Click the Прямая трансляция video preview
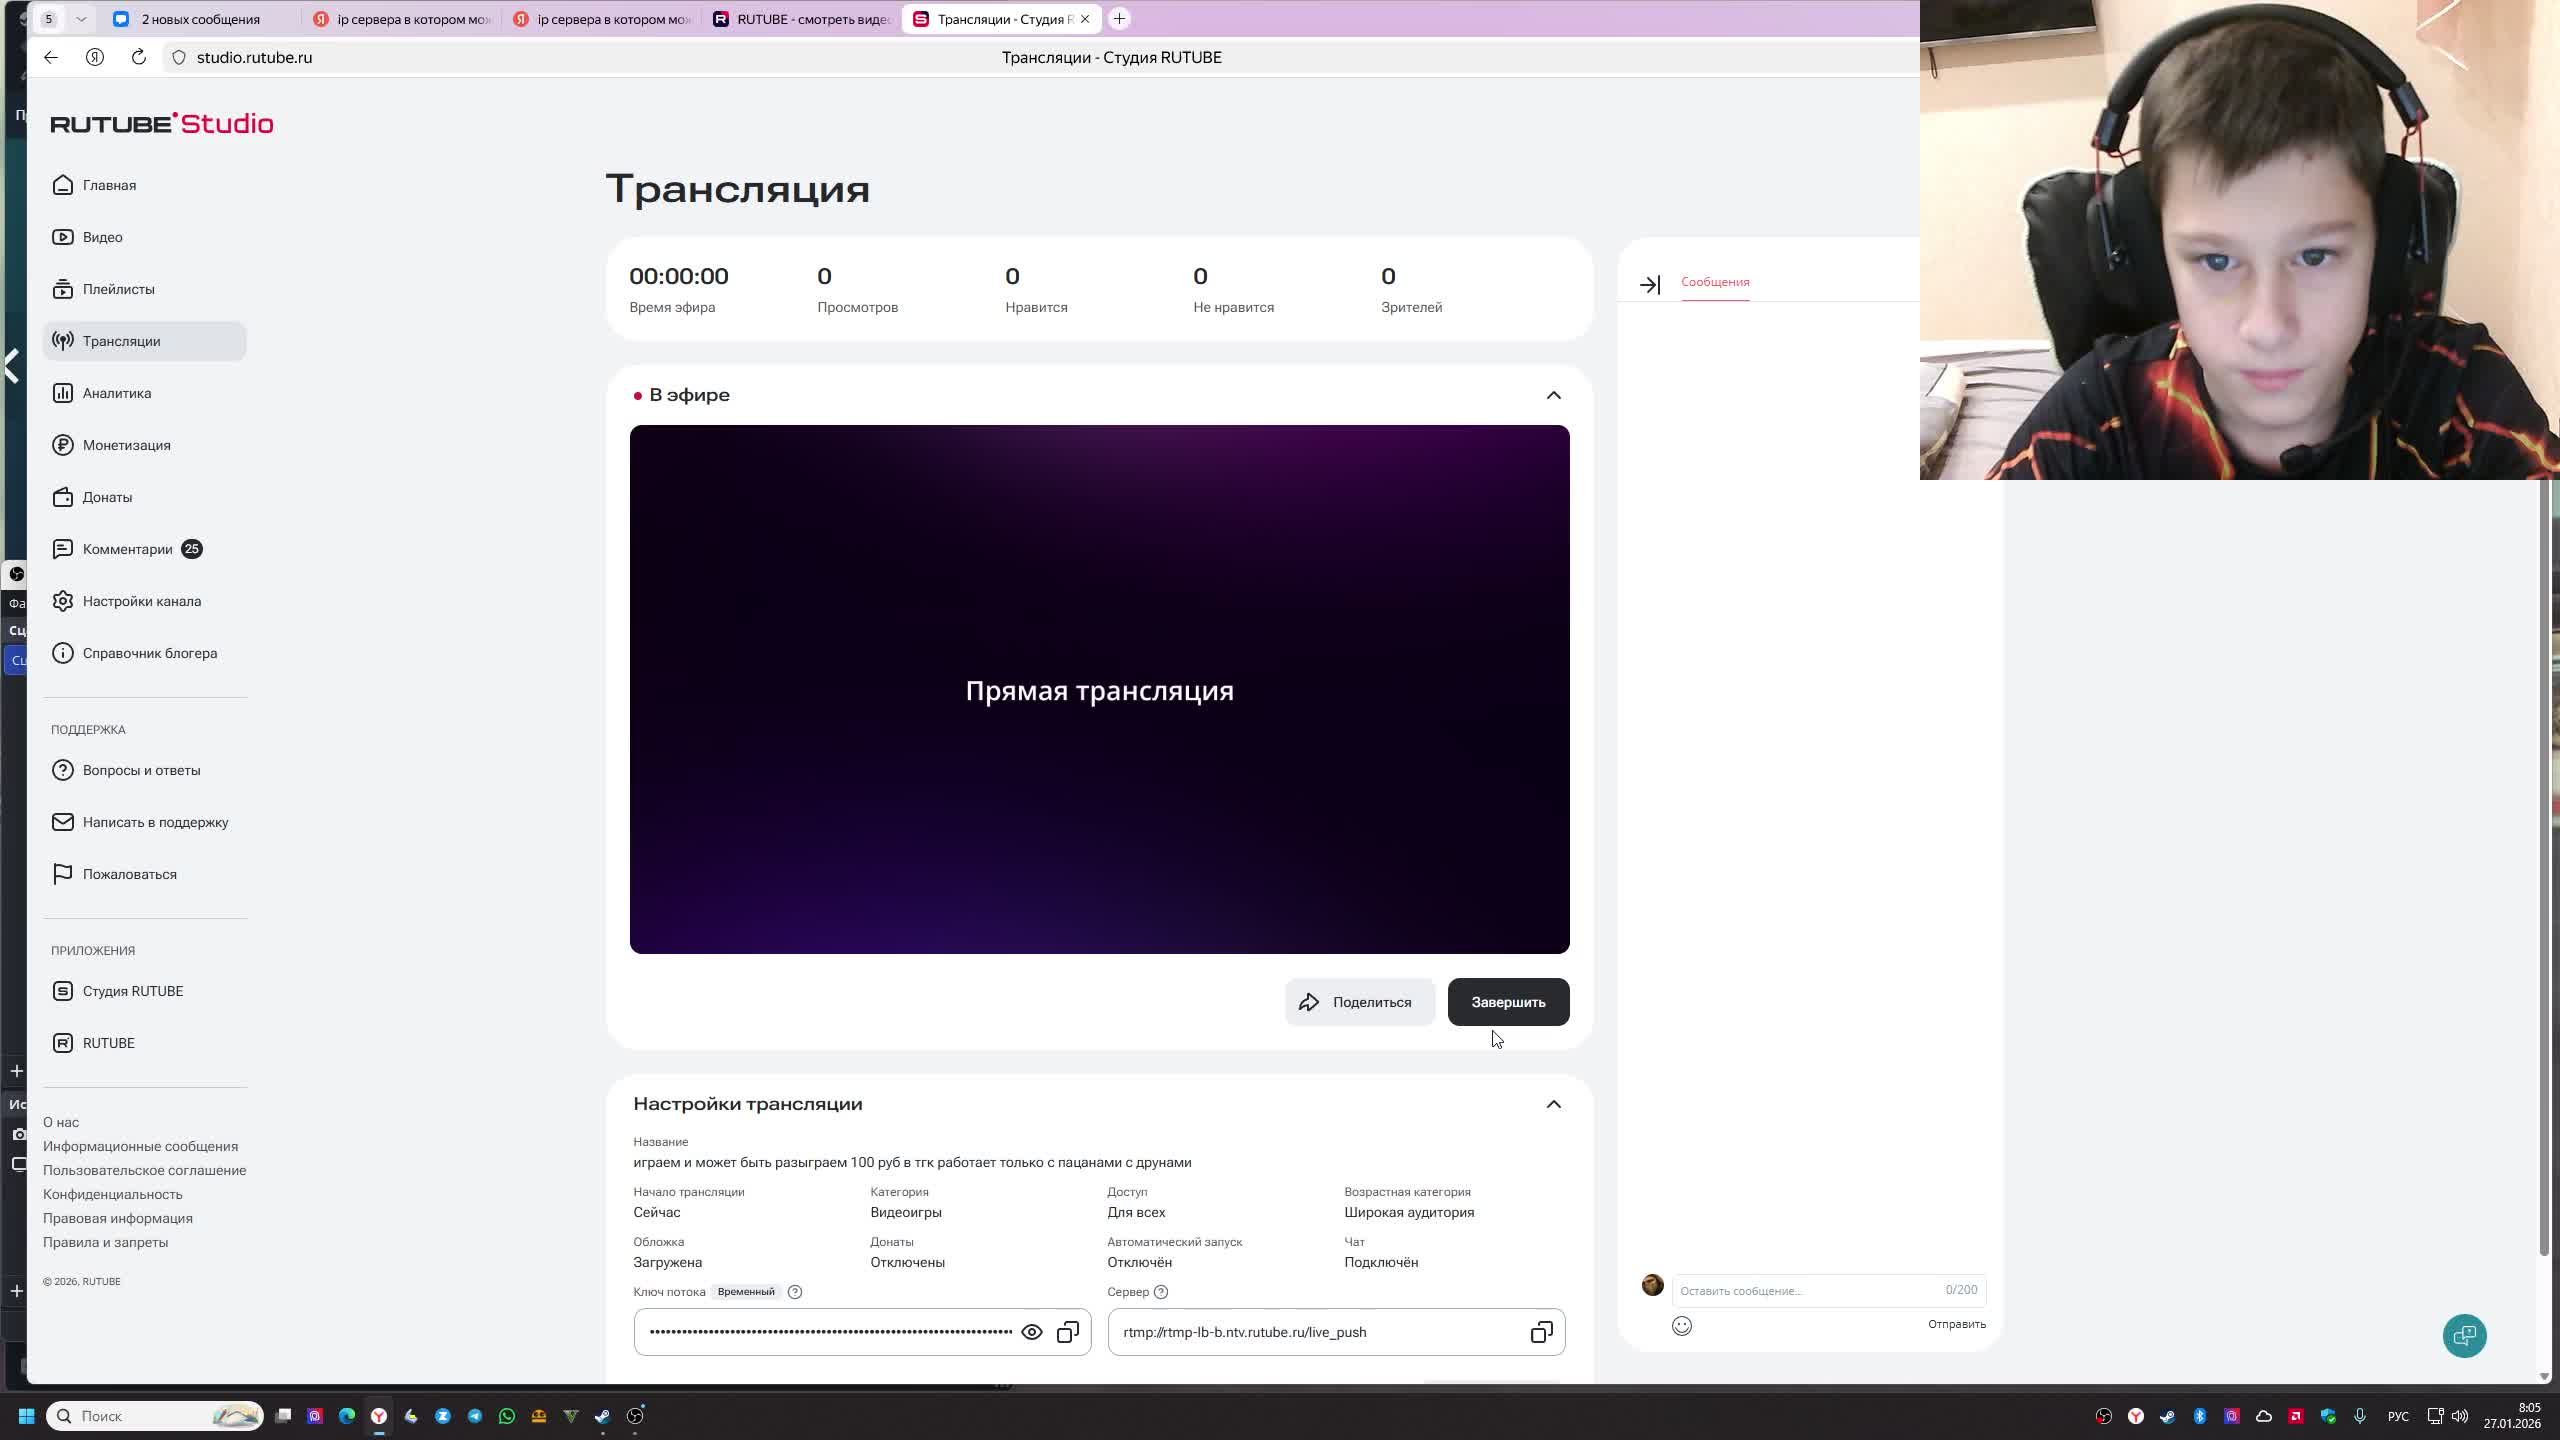 [1099, 690]
